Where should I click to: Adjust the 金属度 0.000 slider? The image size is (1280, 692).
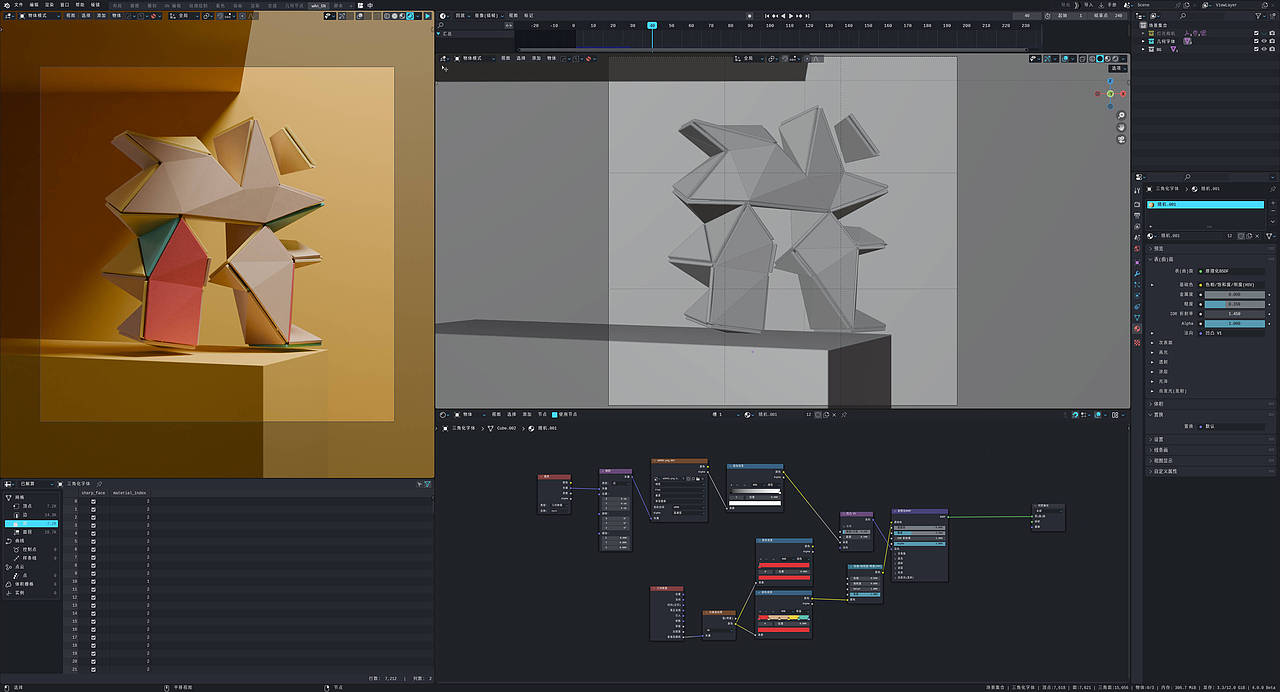point(1234,295)
